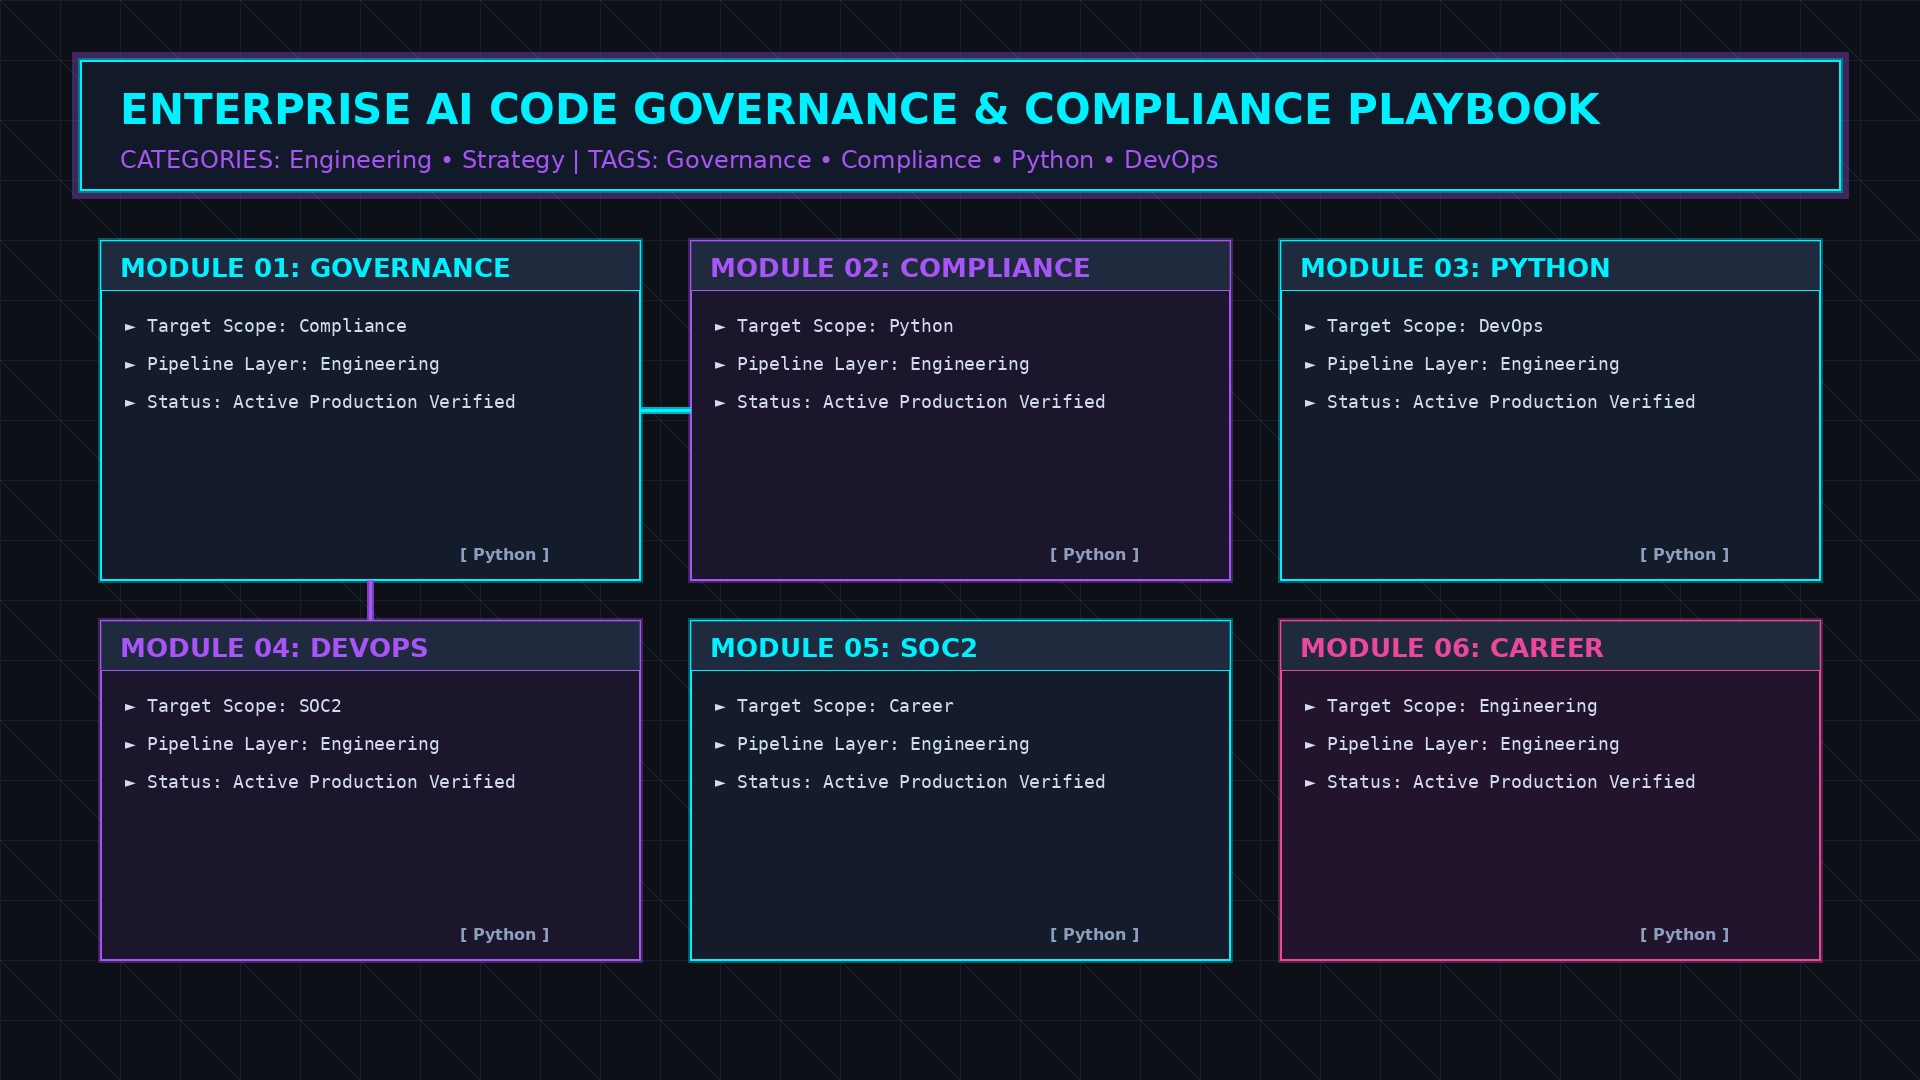The width and height of the screenshot is (1920, 1080).
Task: Click Status line in SOC2 module
Action: [x=910, y=782]
